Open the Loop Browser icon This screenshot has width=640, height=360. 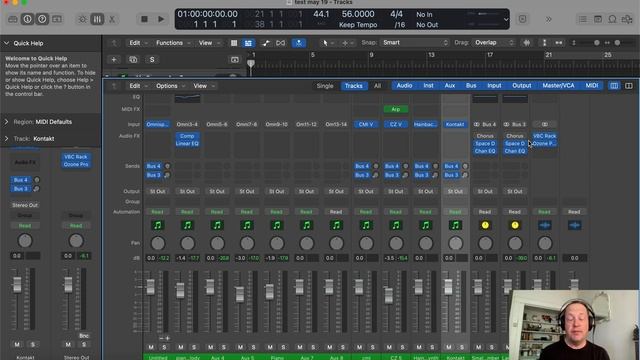click(612, 19)
